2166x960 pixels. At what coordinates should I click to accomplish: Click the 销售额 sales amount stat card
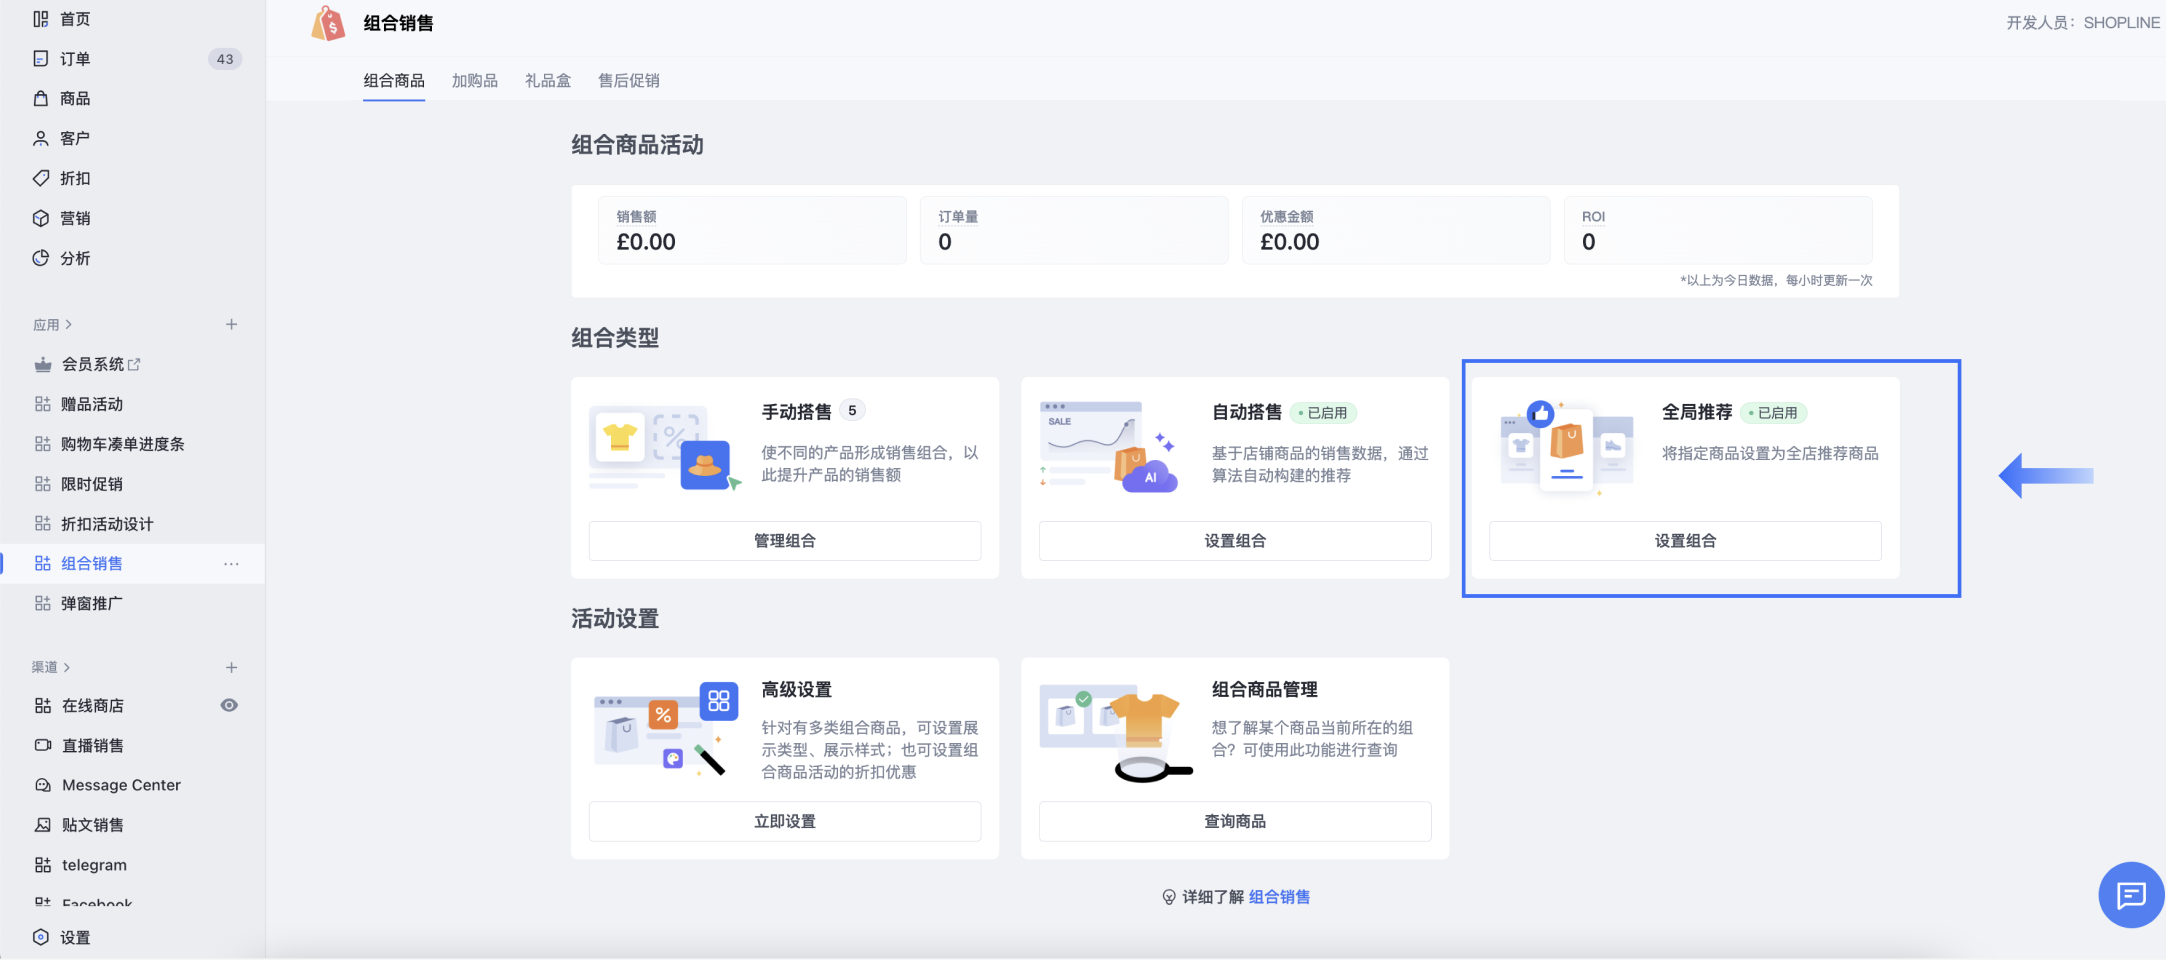coord(752,230)
